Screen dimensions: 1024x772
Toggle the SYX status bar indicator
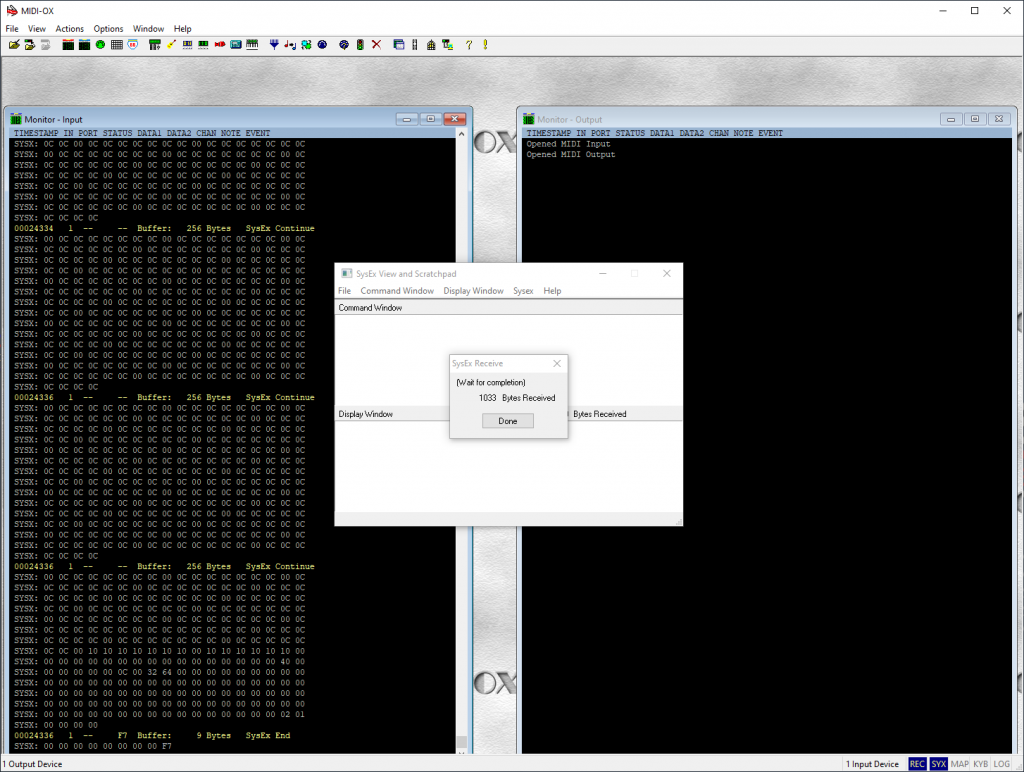pos(938,764)
